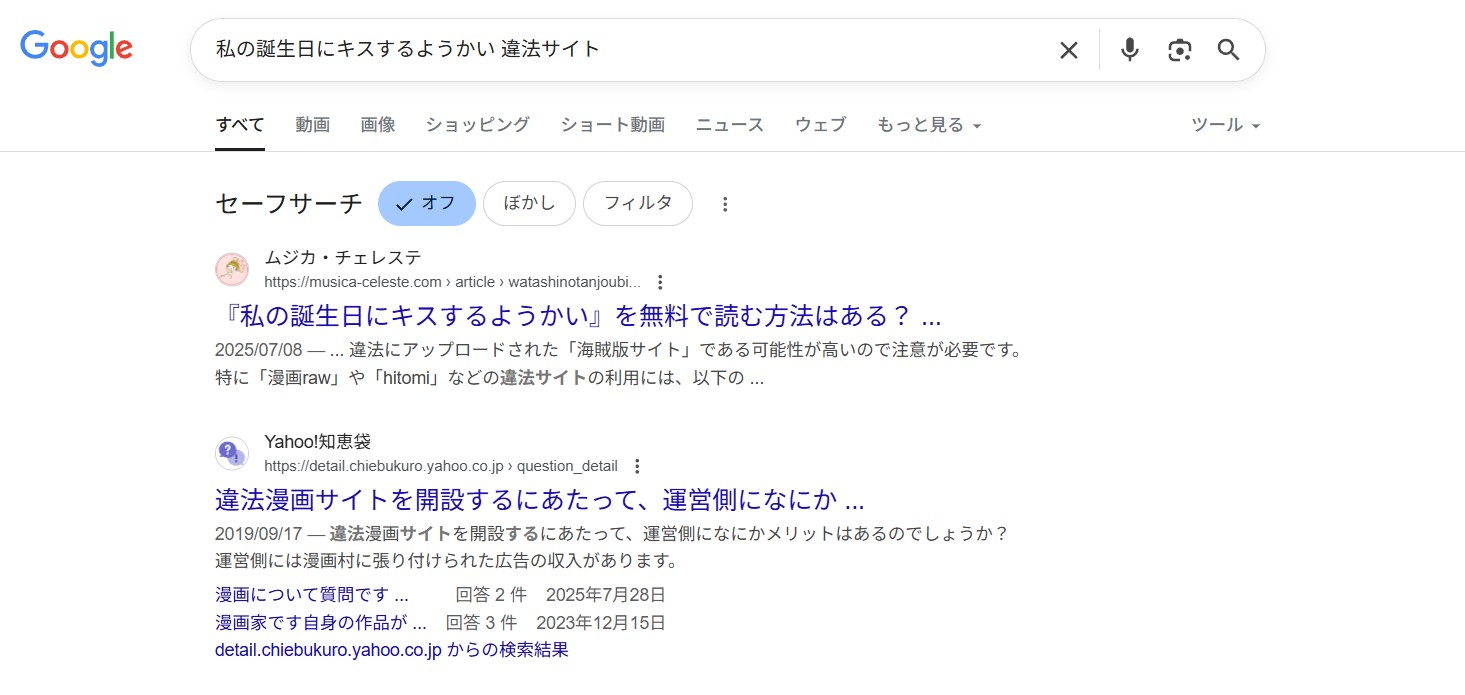Screen dimensions: 1465x695
Task: Open Google Lens image search
Action: pos(1179,49)
